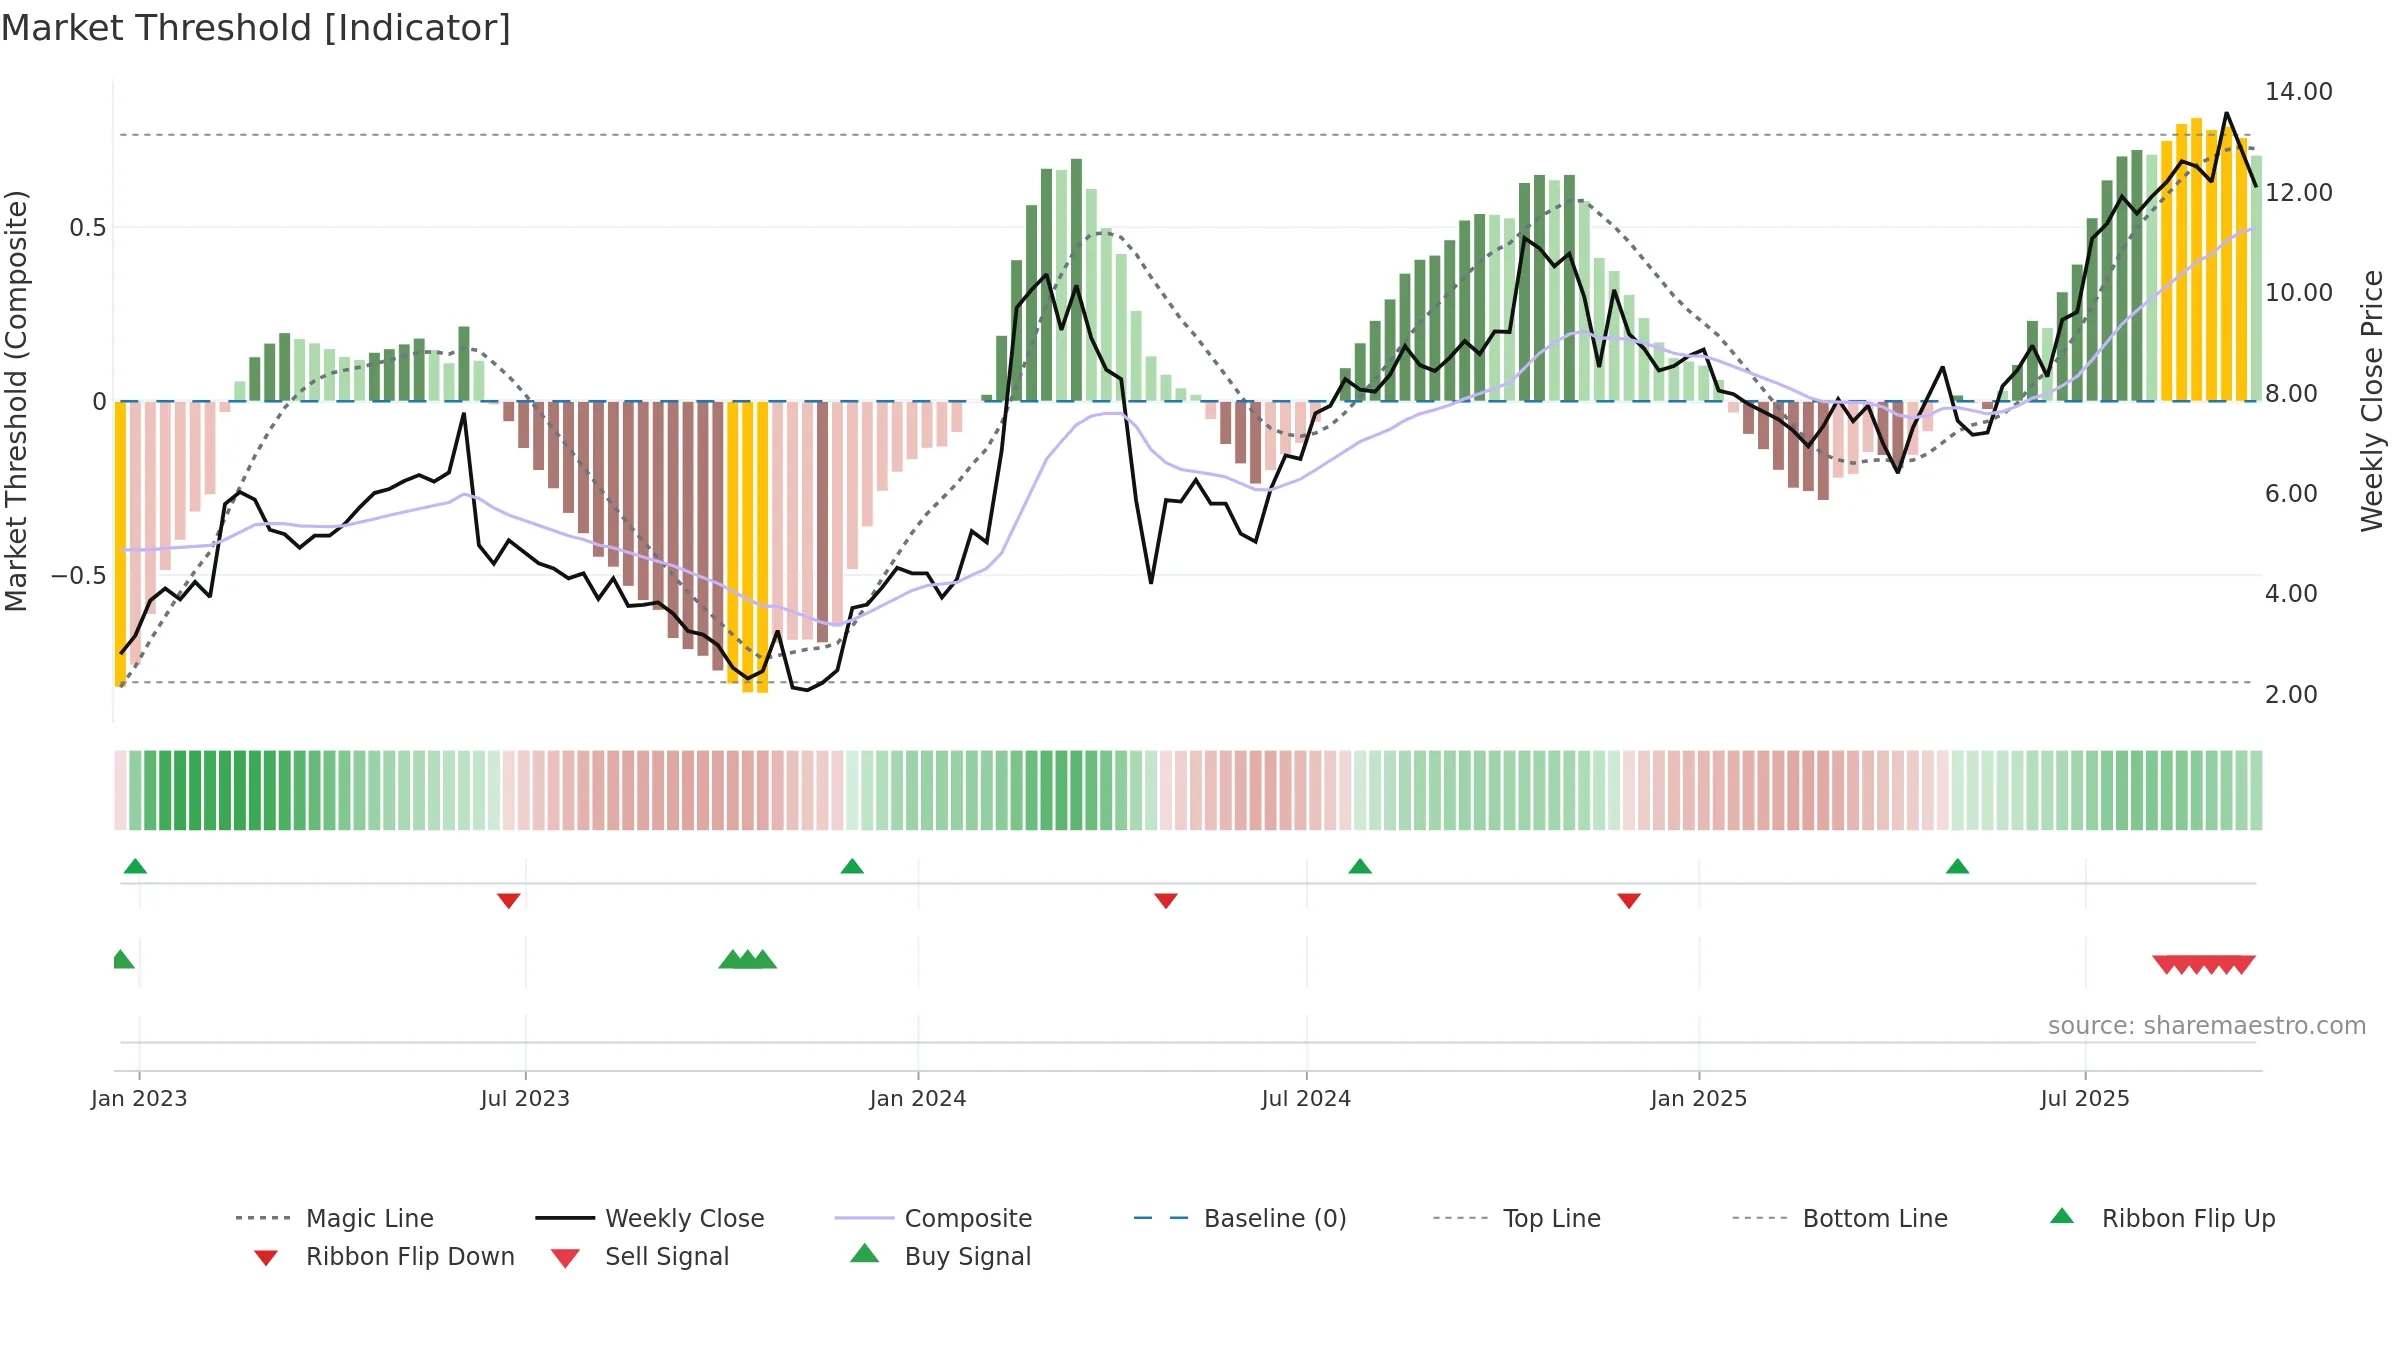Click the Market Threshold (Composite) axis title

[16, 400]
